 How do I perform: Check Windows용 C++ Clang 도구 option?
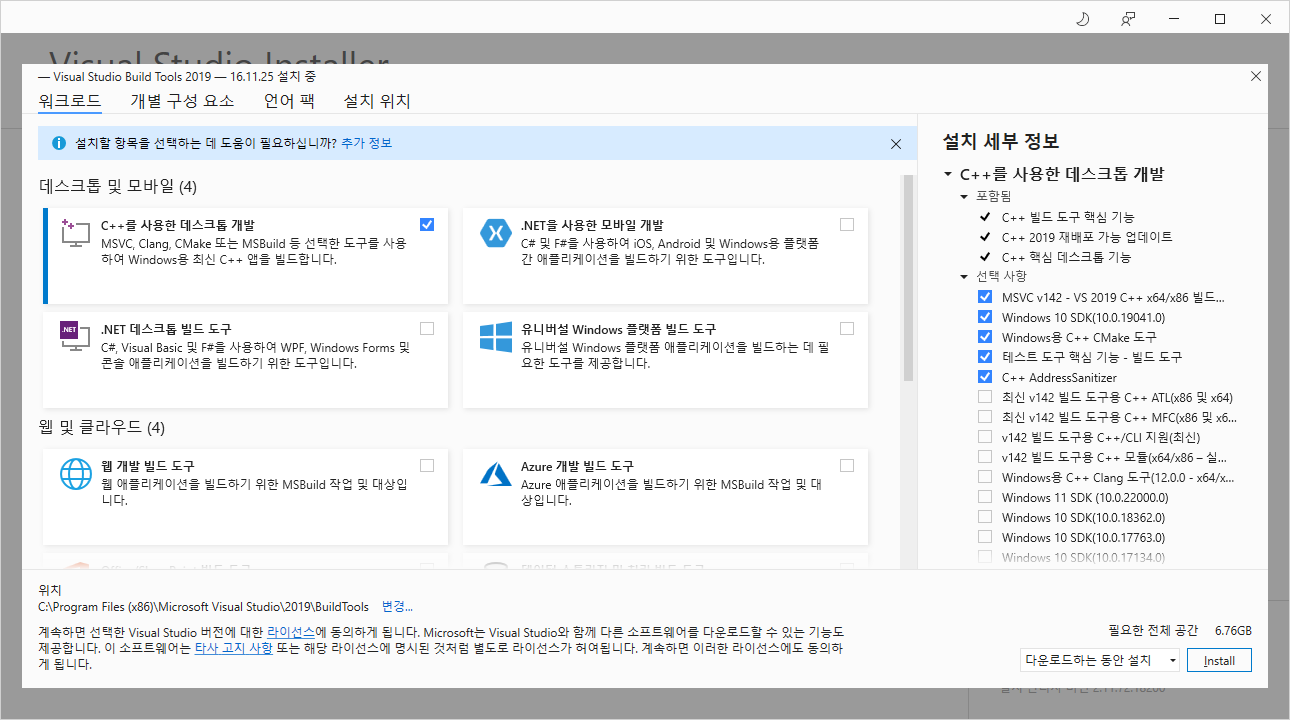[985, 477]
